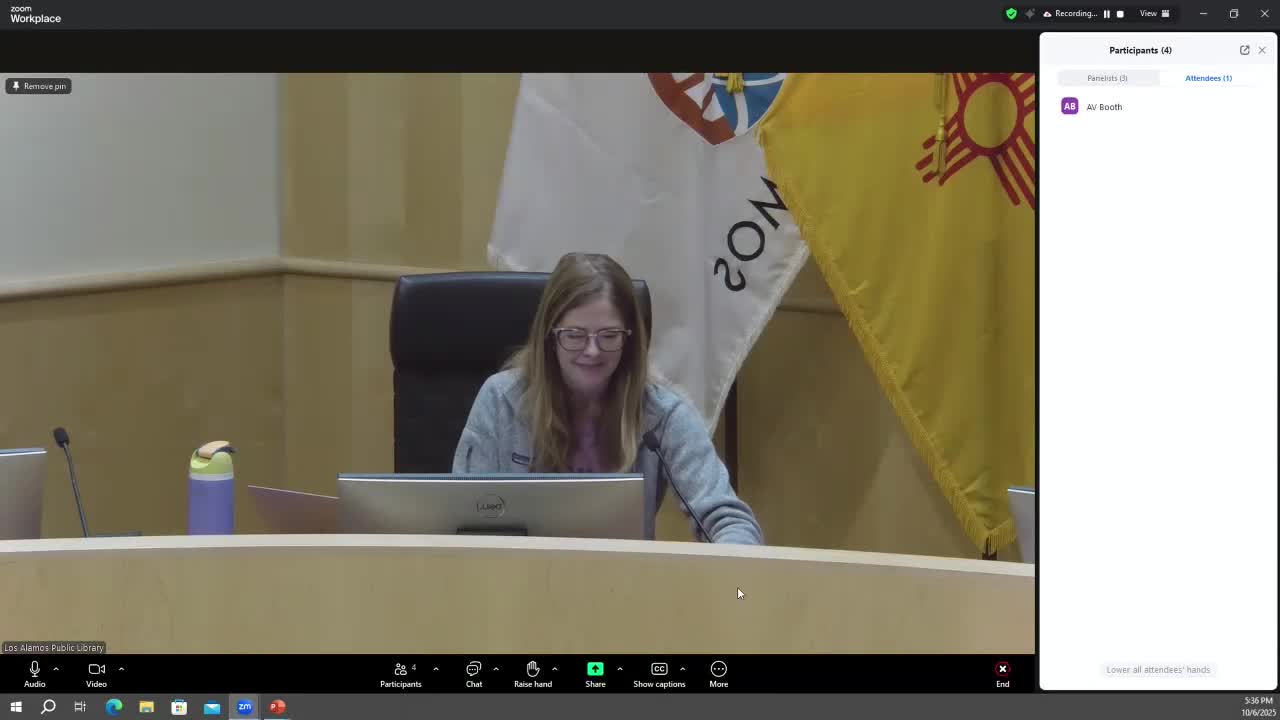Open the Chat icon
The width and height of the screenshot is (1280, 720).
(474, 674)
